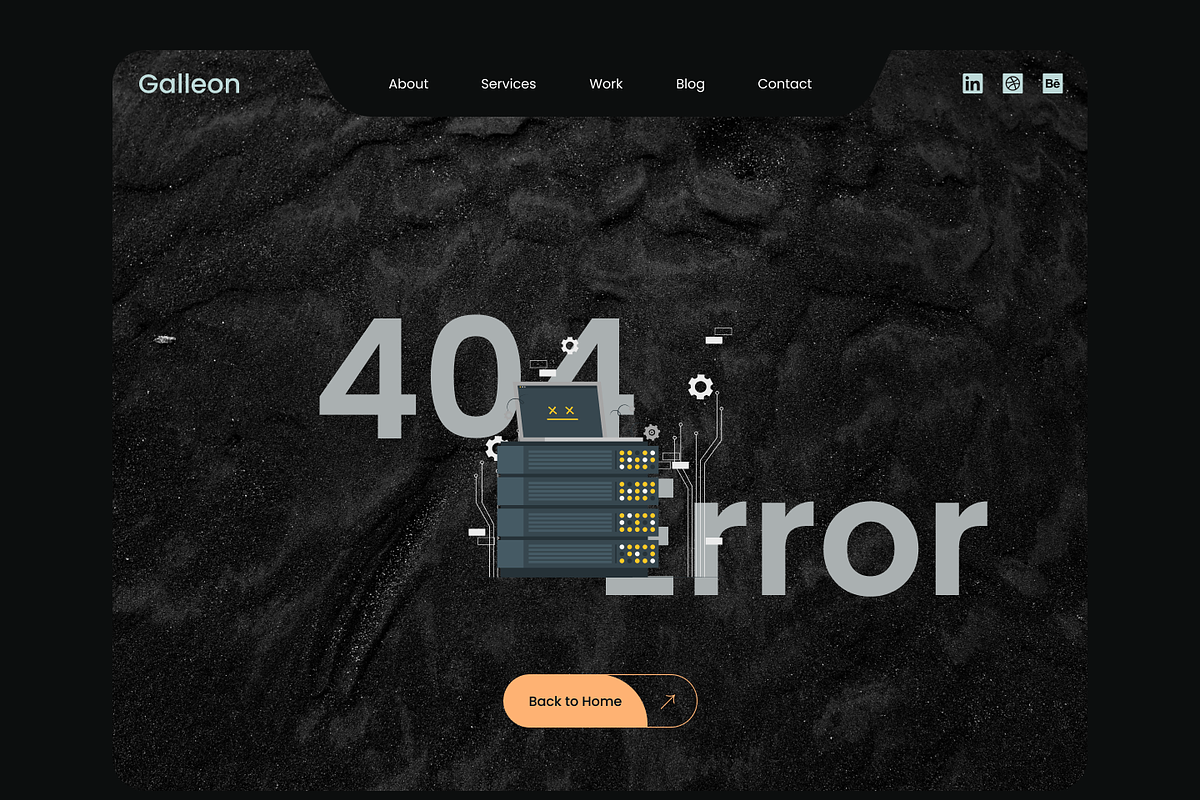Open the Behance social icon
This screenshot has width=1200, height=800.
(1052, 84)
